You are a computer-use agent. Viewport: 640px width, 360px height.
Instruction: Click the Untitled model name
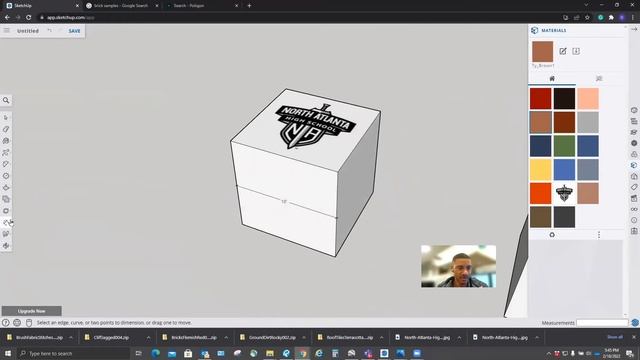pos(28,31)
